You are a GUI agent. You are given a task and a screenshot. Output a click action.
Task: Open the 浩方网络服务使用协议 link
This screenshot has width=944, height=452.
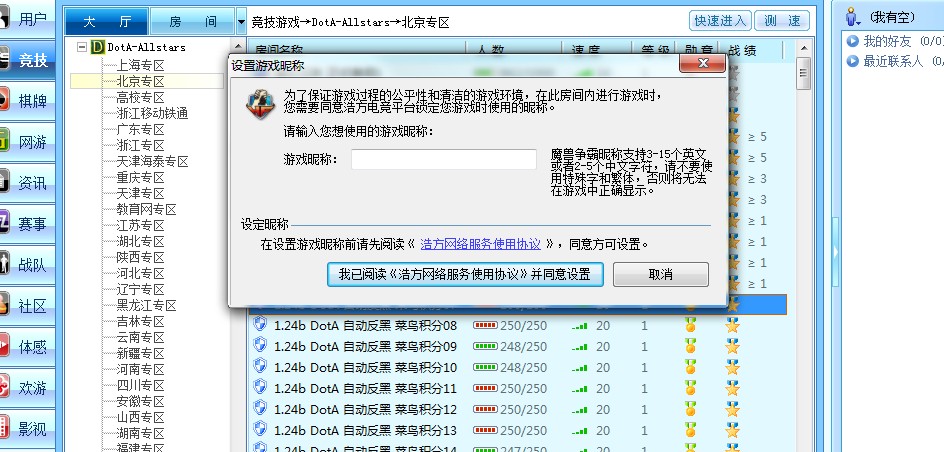point(480,244)
